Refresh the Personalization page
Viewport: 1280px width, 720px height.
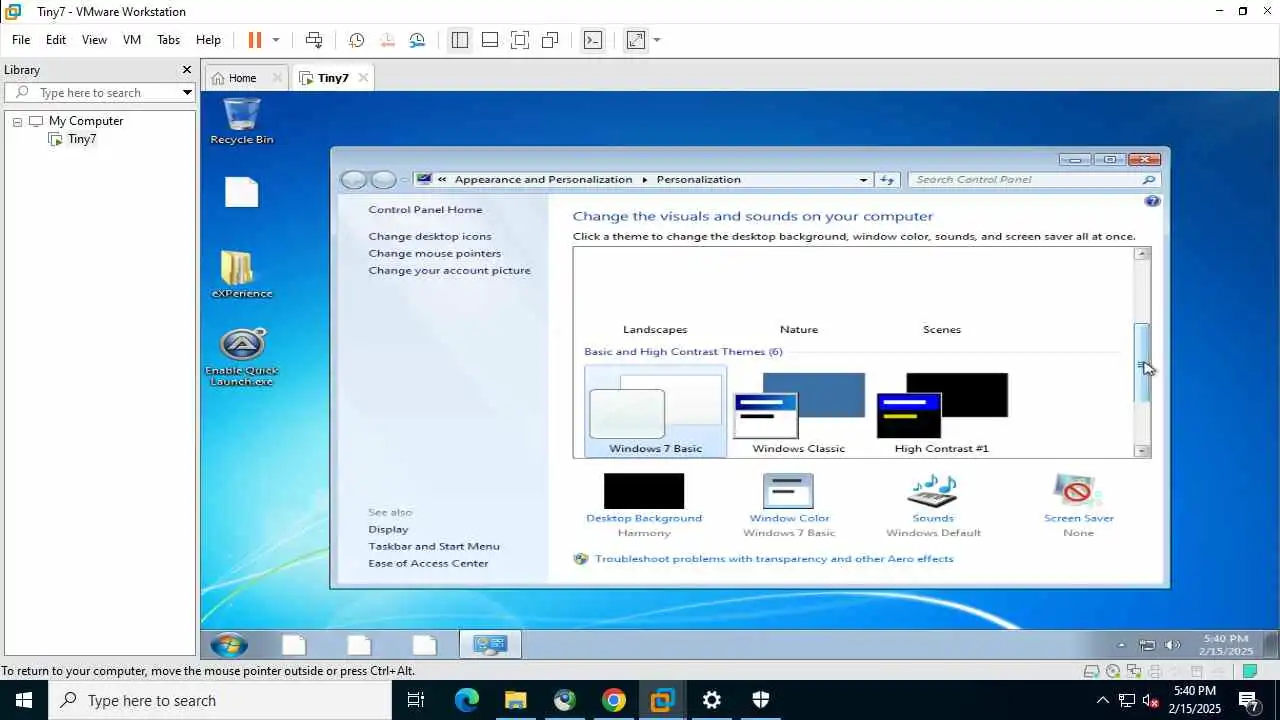click(887, 180)
